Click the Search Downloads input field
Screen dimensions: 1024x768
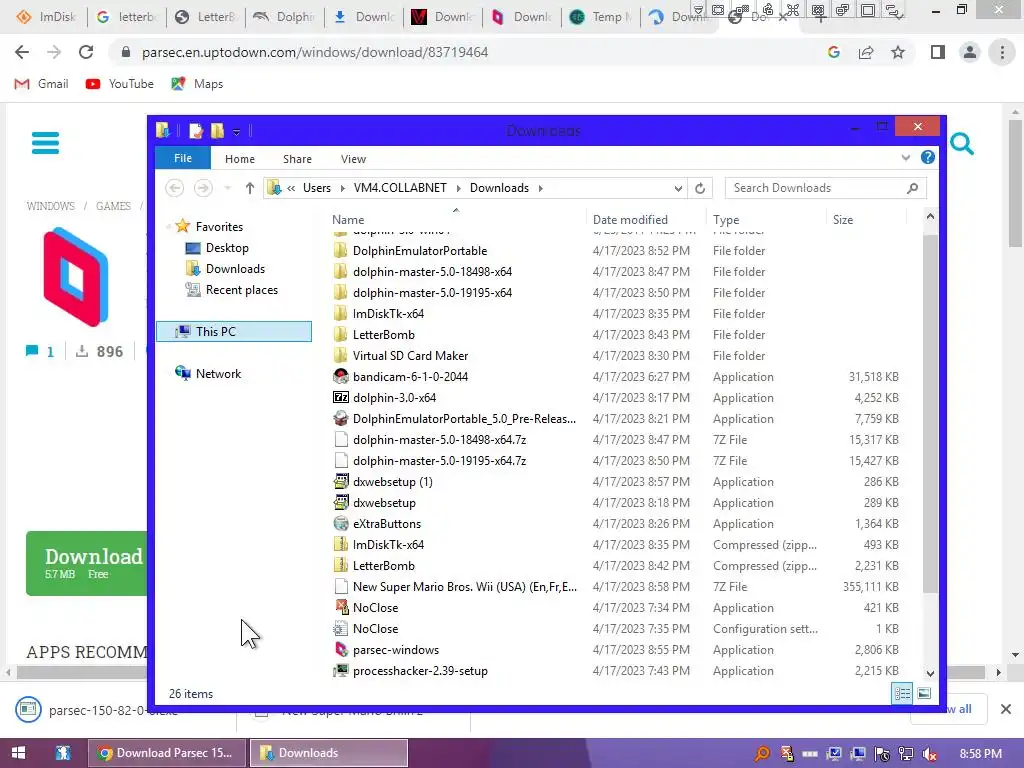click(816, 188)
